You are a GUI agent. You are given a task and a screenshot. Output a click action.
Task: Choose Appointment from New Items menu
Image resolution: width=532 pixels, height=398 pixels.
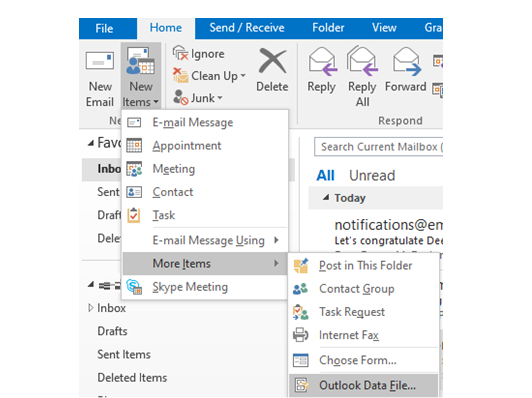click(205, 146)
